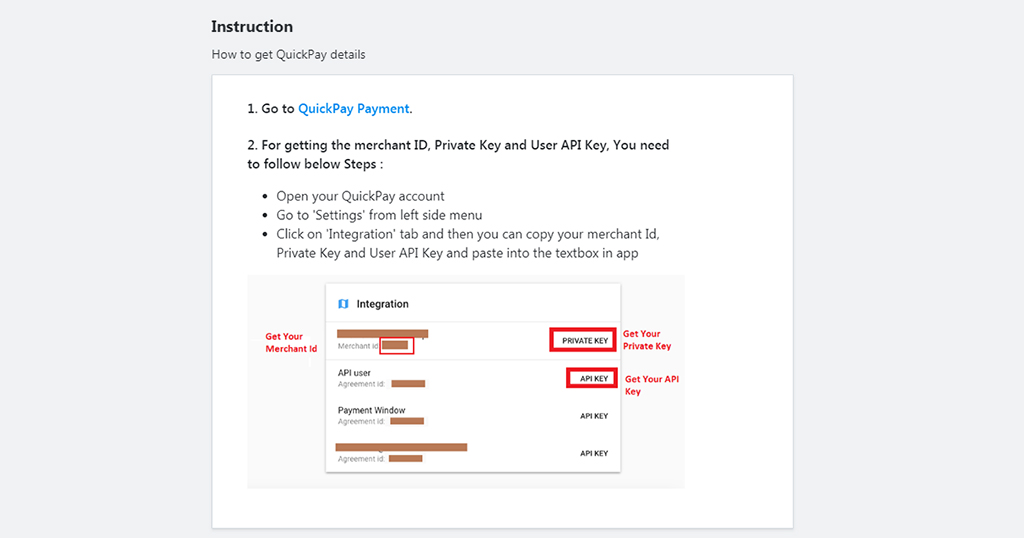Click the Integration panel title text
The width and height of the screenshot is (1024, 538).
(x=382, y=304)
